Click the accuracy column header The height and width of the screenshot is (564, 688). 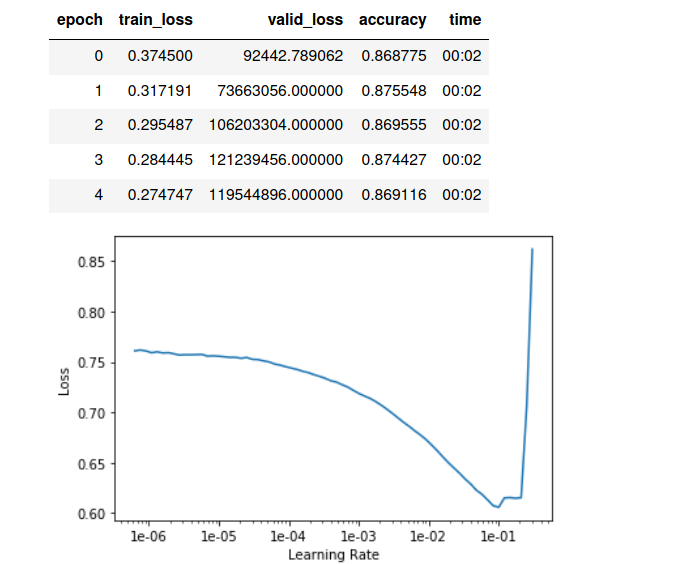(393, 20)
